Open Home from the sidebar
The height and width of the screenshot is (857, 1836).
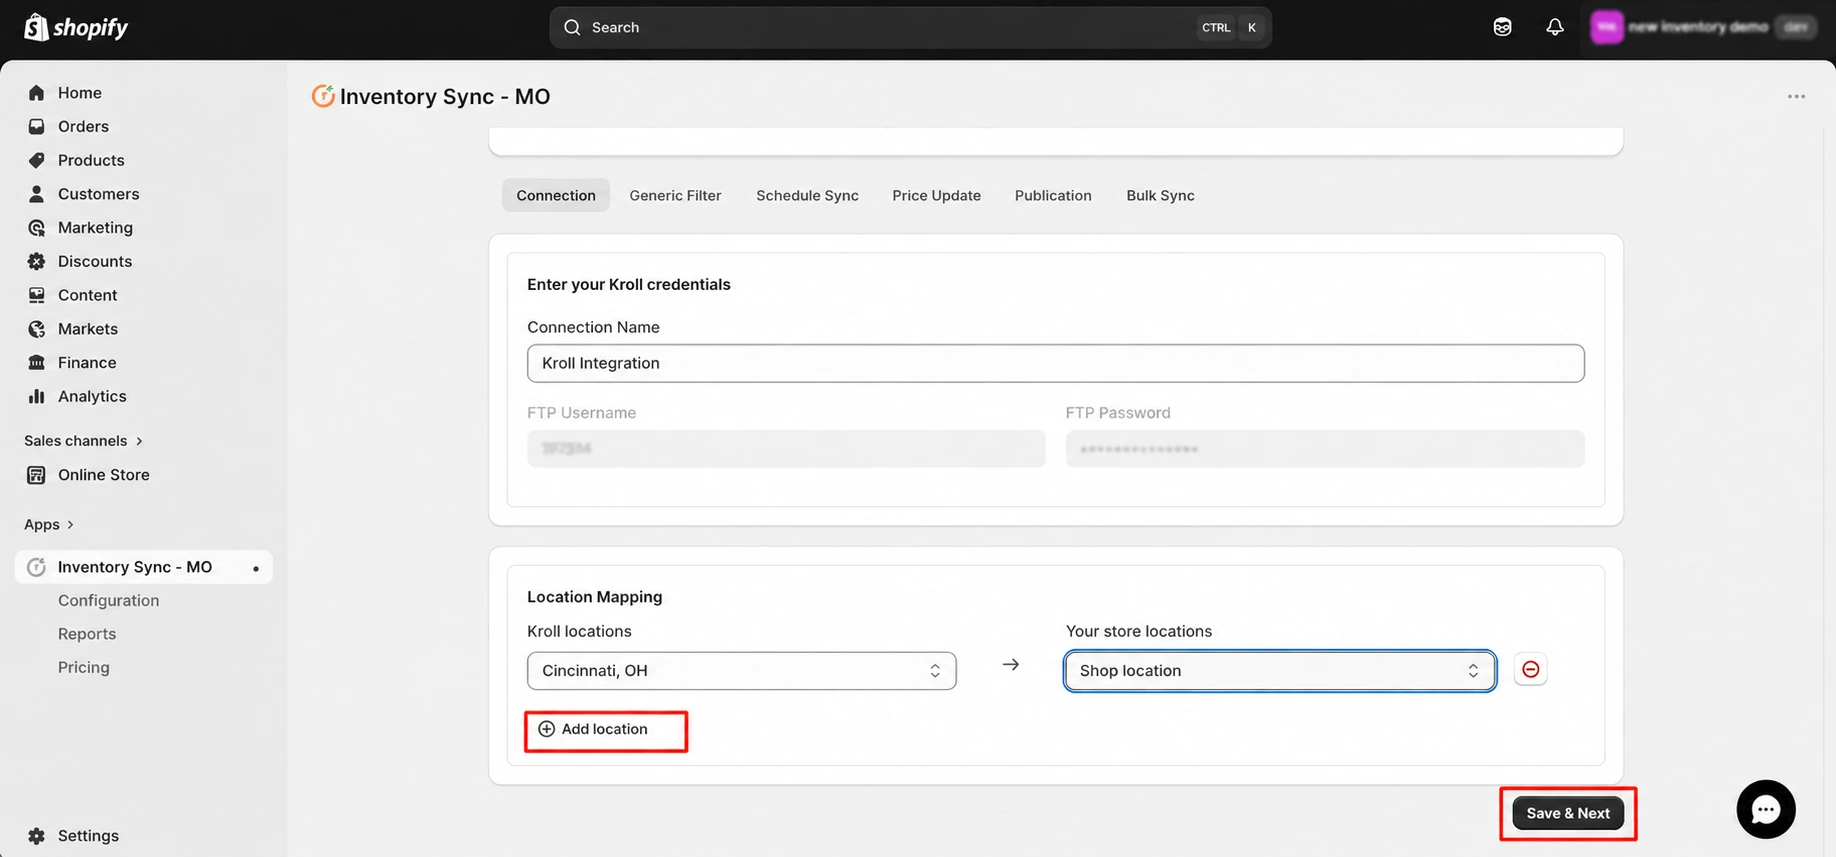point(79,93)
